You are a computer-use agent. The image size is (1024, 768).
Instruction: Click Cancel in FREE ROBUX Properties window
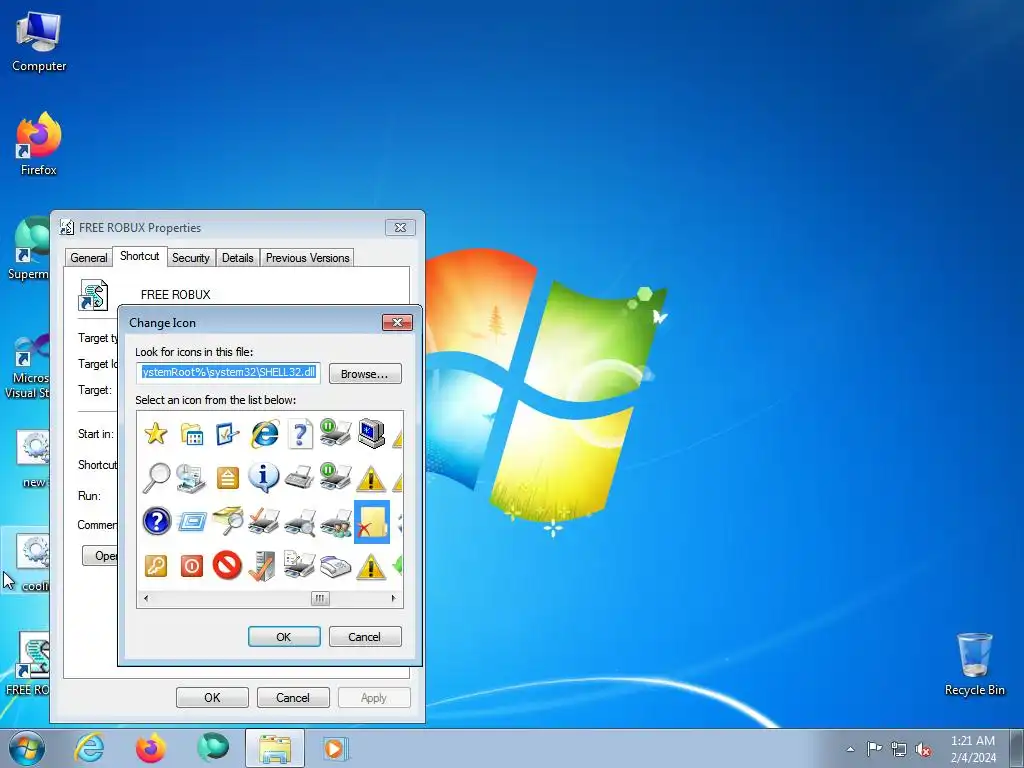[293, 697]
